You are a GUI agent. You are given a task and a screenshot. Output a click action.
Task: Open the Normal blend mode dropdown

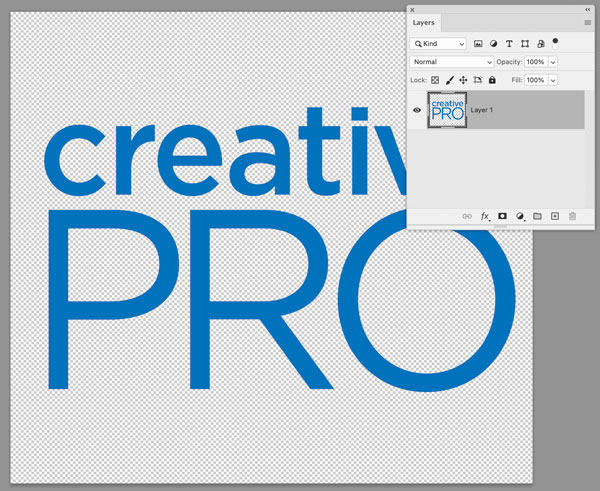452,62
